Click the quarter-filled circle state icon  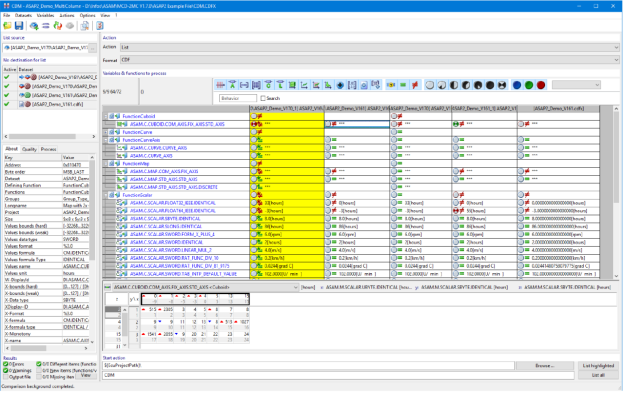point(442,85)
